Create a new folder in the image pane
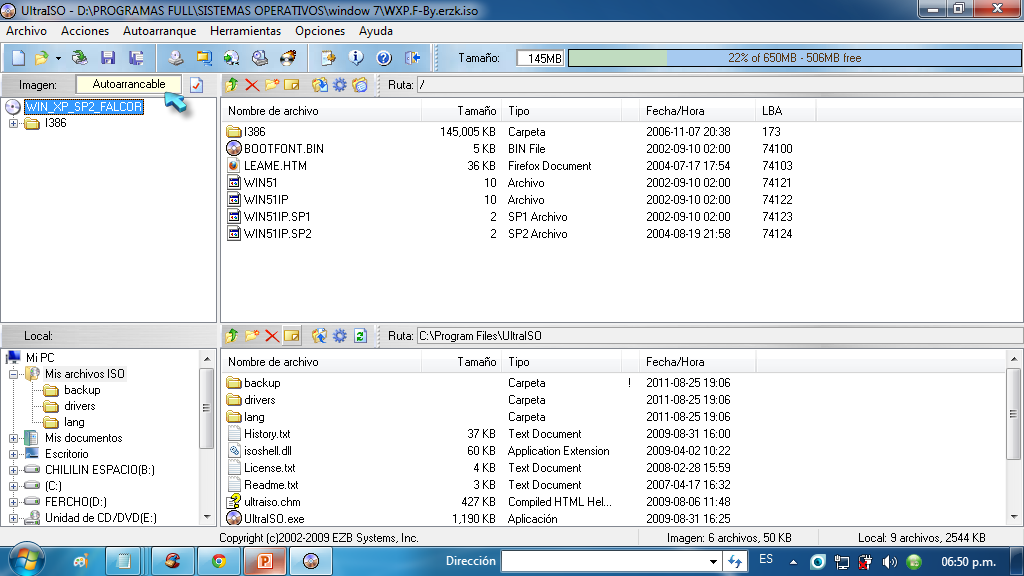Viewport: 1024px width, 576px height. click(272, 85)
